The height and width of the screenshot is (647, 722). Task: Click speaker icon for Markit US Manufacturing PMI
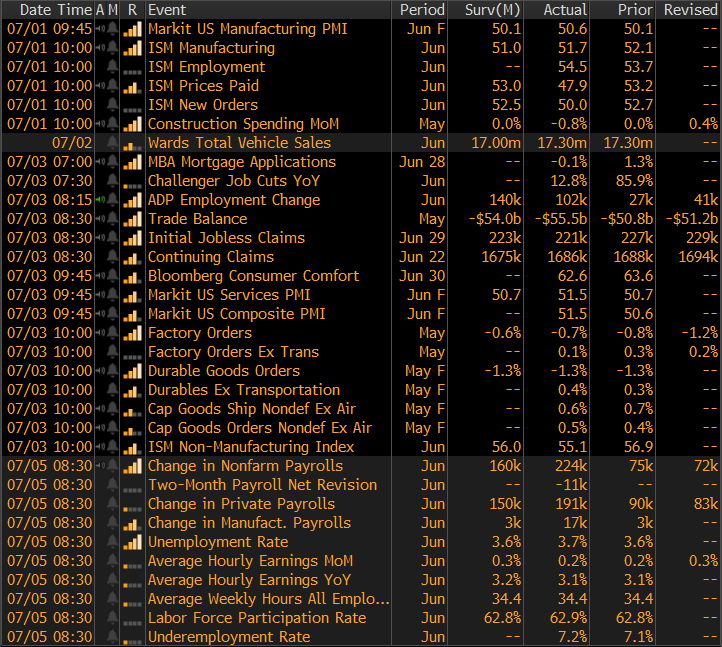point(101,29)
